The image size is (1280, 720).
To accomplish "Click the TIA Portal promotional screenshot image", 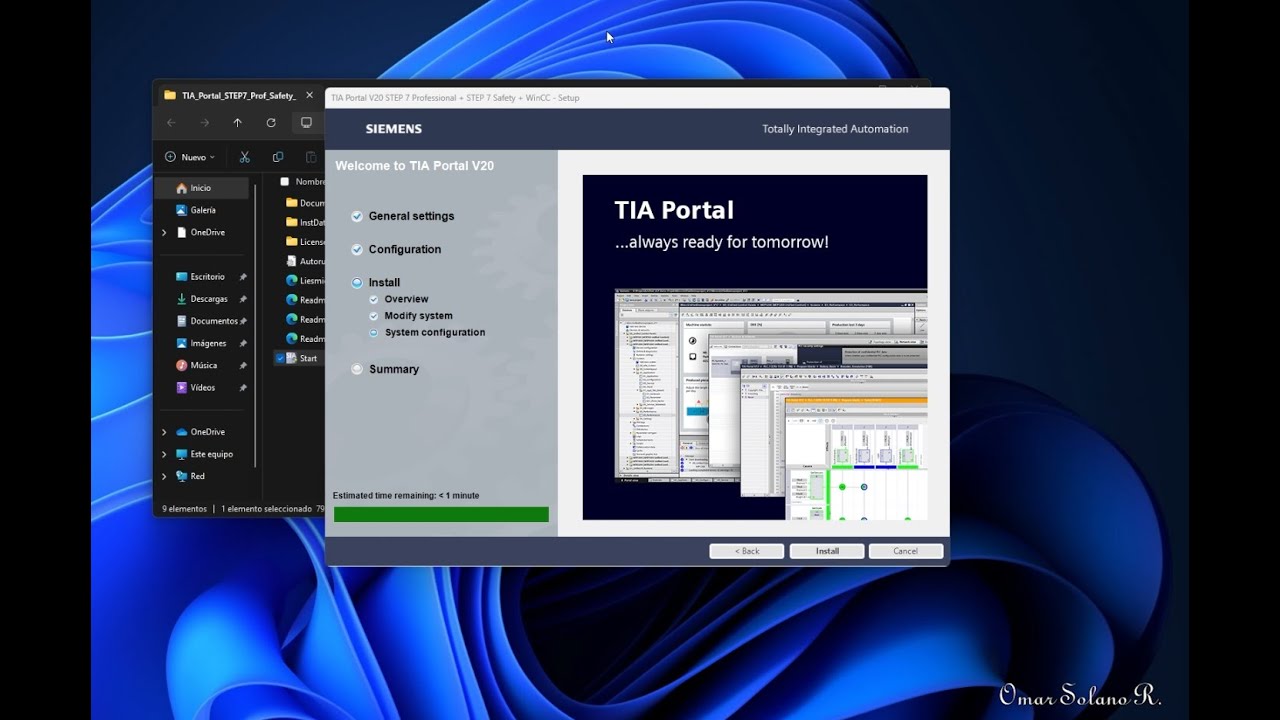I will (755, 347).
